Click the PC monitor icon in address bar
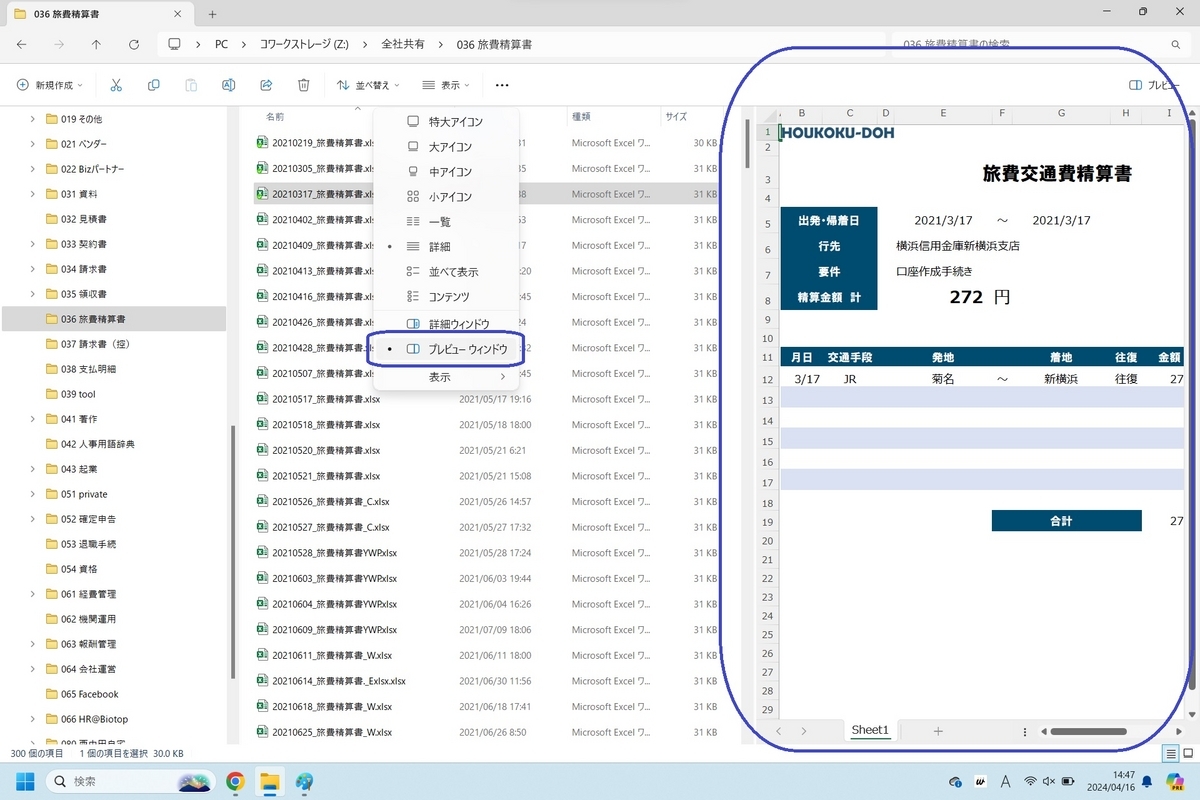This screenshot has width=1200, height=800. [x=174, y=45]
